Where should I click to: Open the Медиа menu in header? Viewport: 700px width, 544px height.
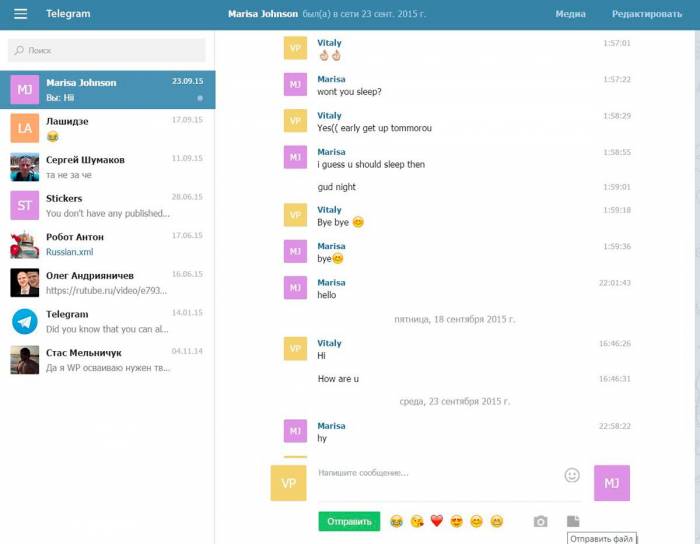click(570, 14)
